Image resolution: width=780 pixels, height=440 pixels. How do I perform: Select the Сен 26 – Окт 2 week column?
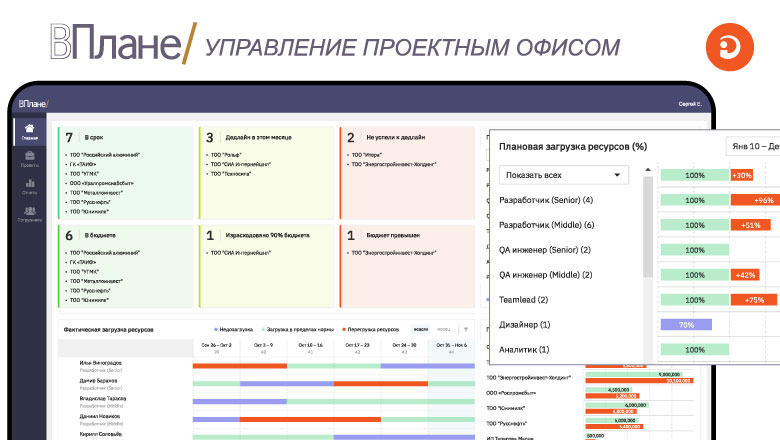click(216, 348)
